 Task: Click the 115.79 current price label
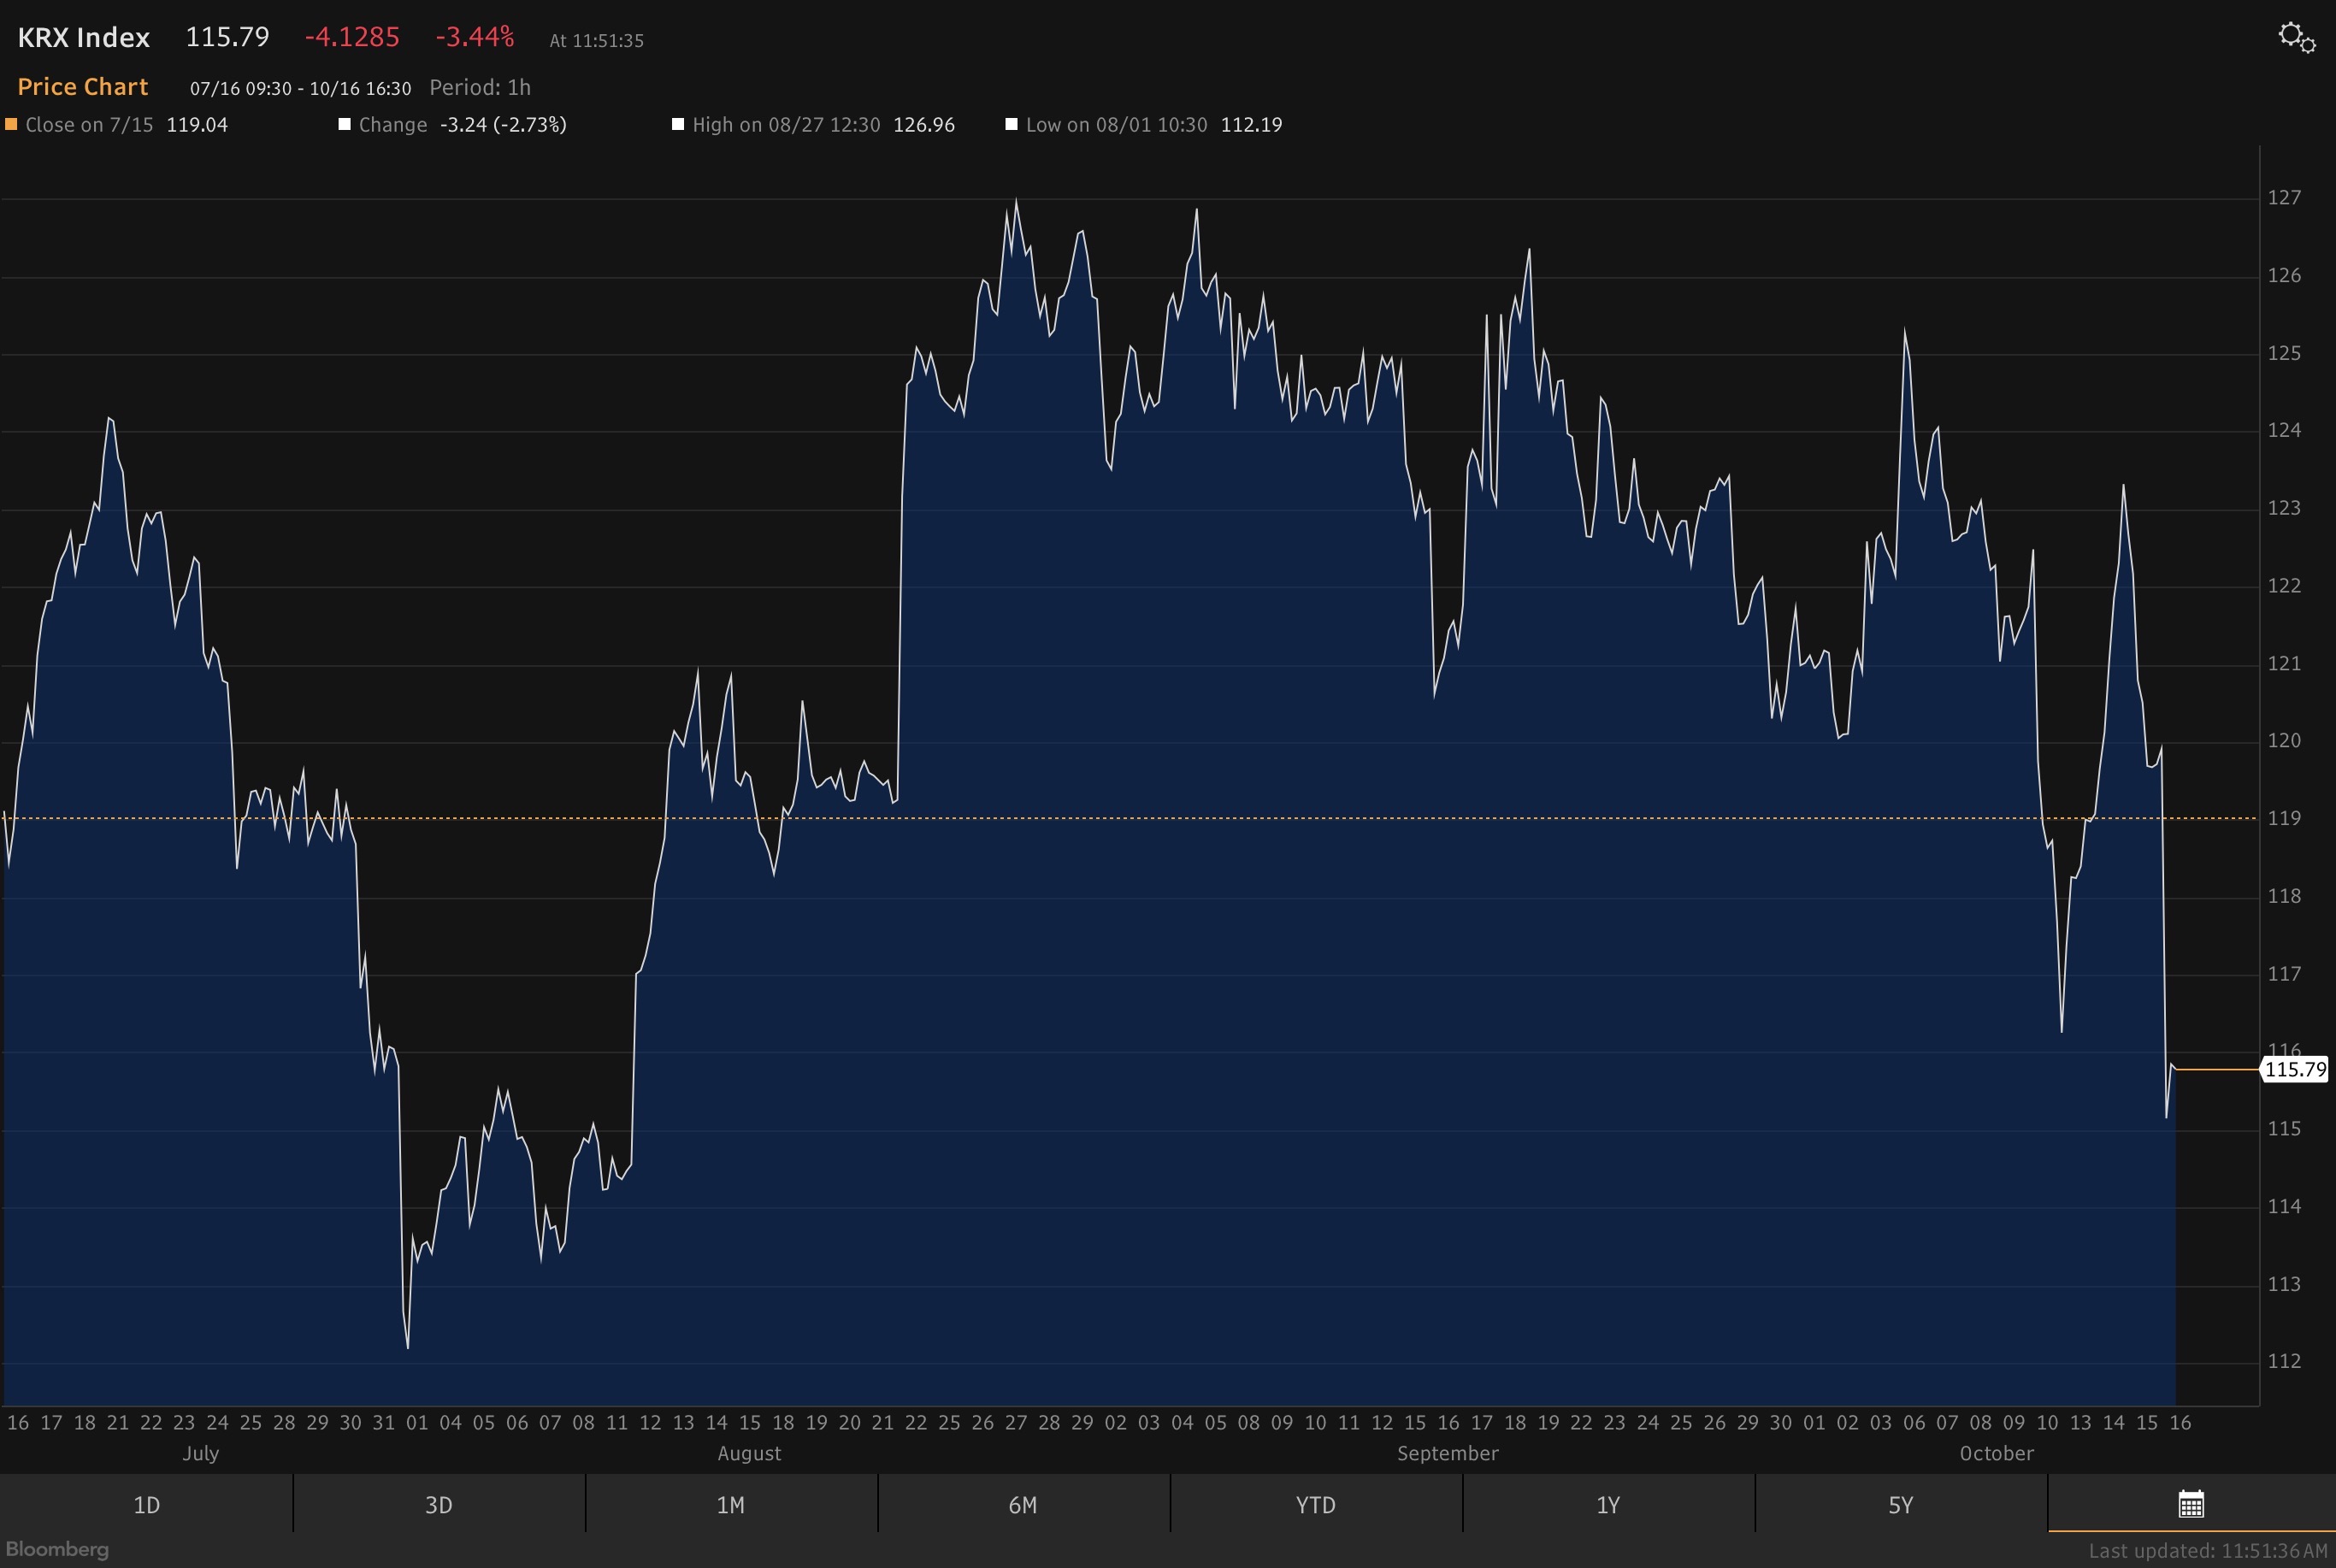(2295, 1069)
